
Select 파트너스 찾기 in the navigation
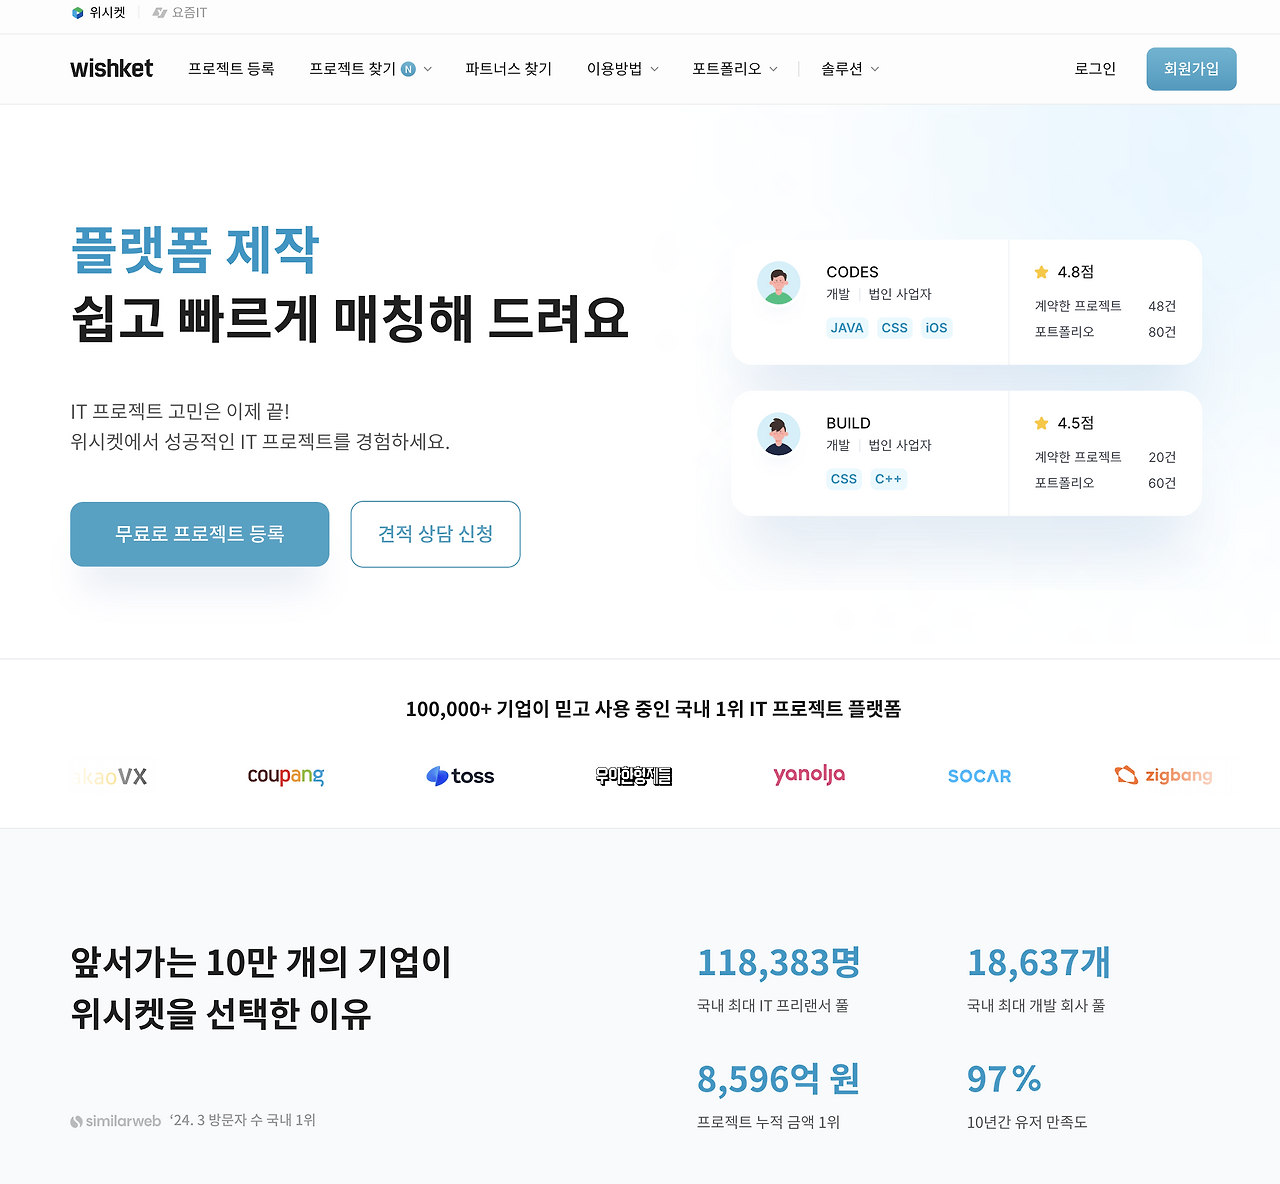508,69
